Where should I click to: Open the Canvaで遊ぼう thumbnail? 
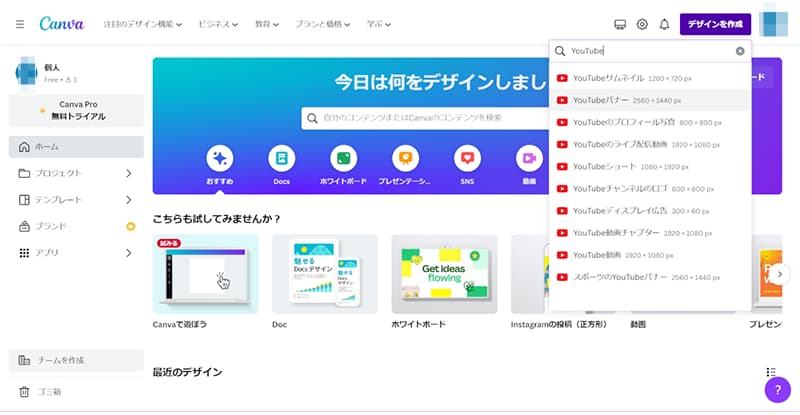206,274
